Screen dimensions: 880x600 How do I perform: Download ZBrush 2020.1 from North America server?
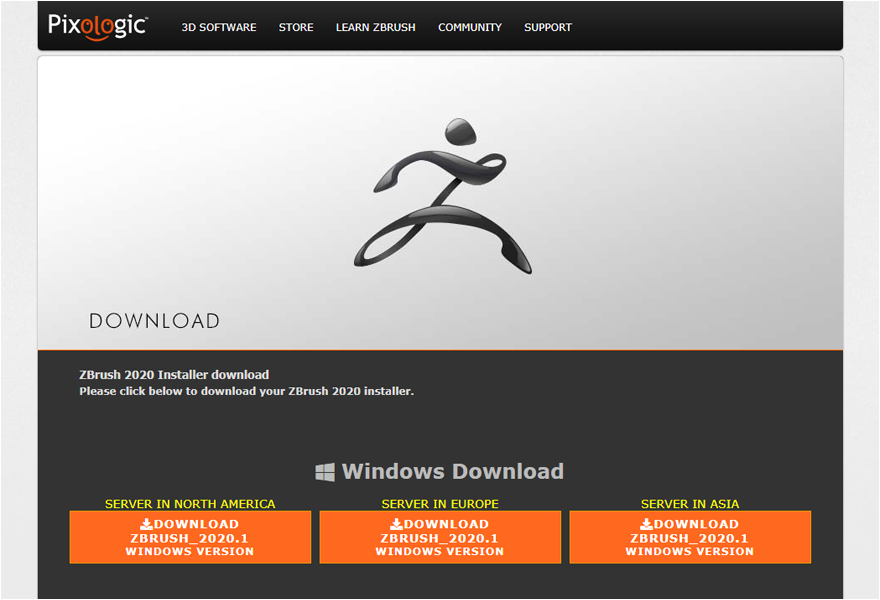coord(190,538)
